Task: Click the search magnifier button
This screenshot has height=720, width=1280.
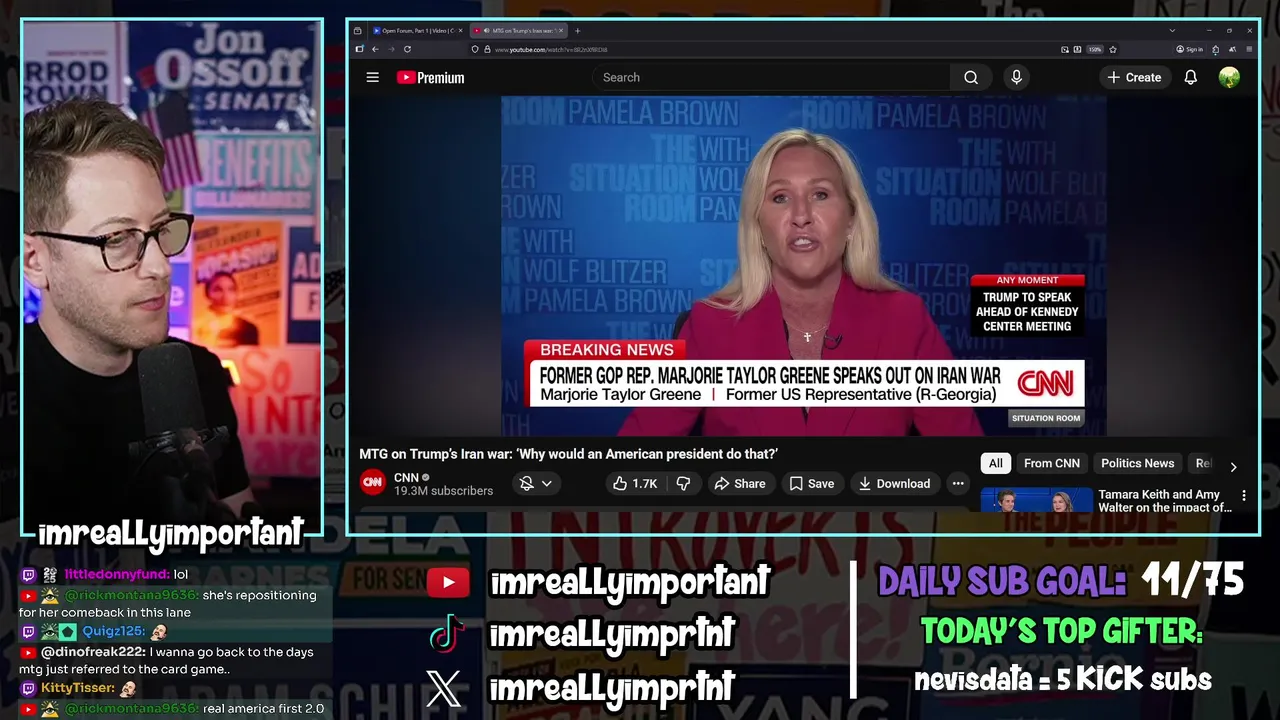Action: coord(971,77)
